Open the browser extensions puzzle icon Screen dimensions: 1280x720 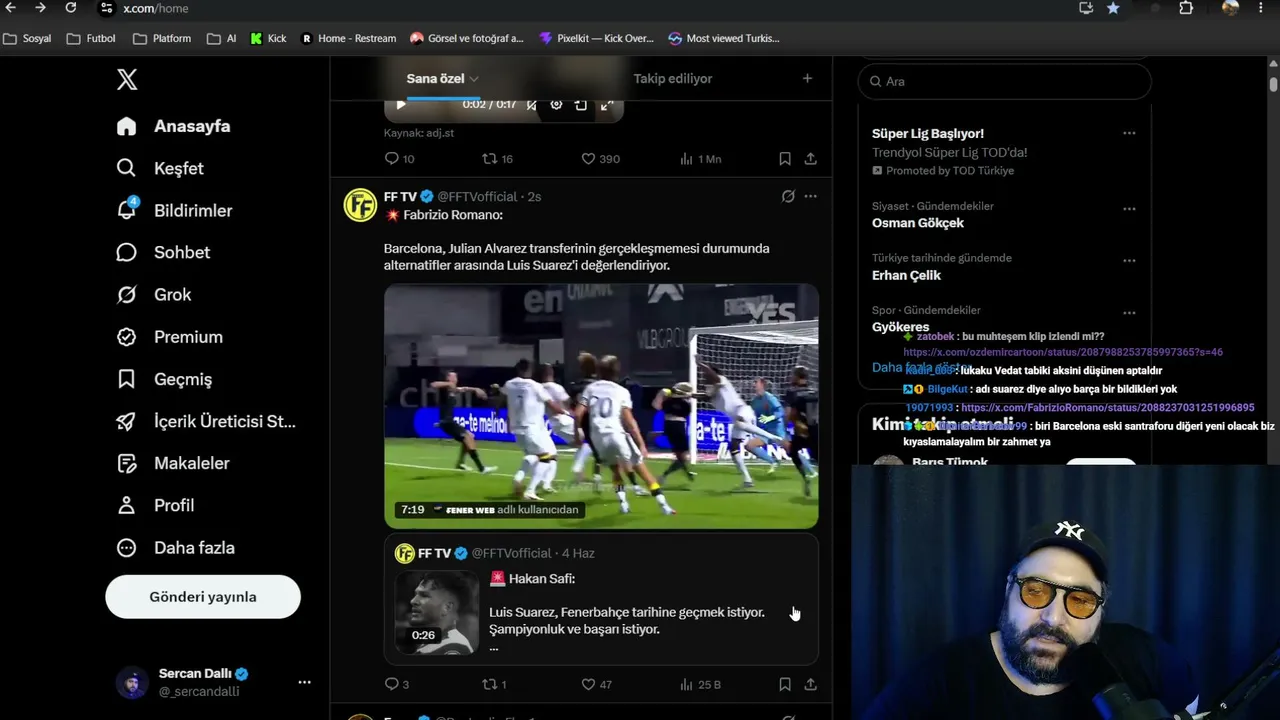point(1186,8)
